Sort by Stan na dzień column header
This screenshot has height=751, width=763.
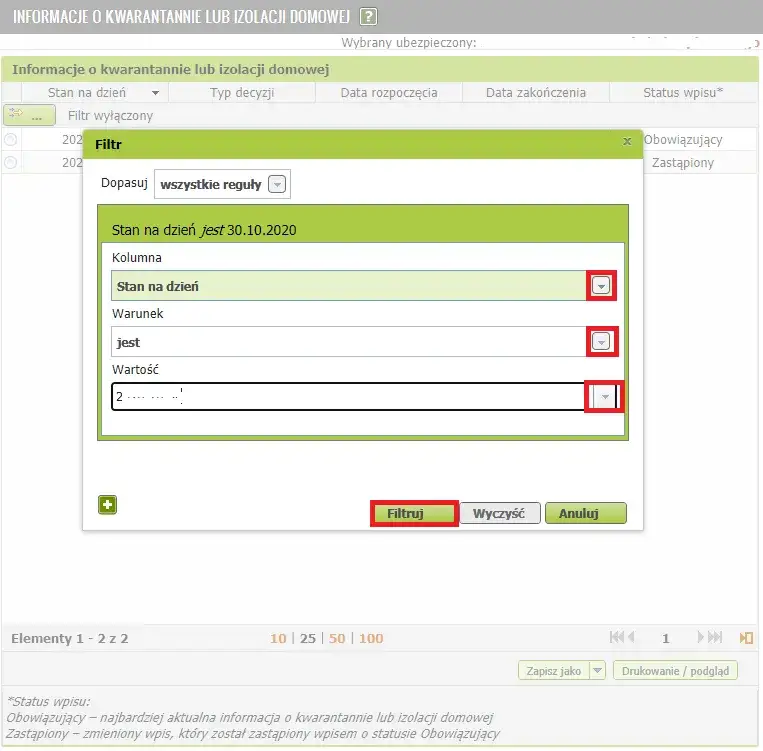point(94,92)
